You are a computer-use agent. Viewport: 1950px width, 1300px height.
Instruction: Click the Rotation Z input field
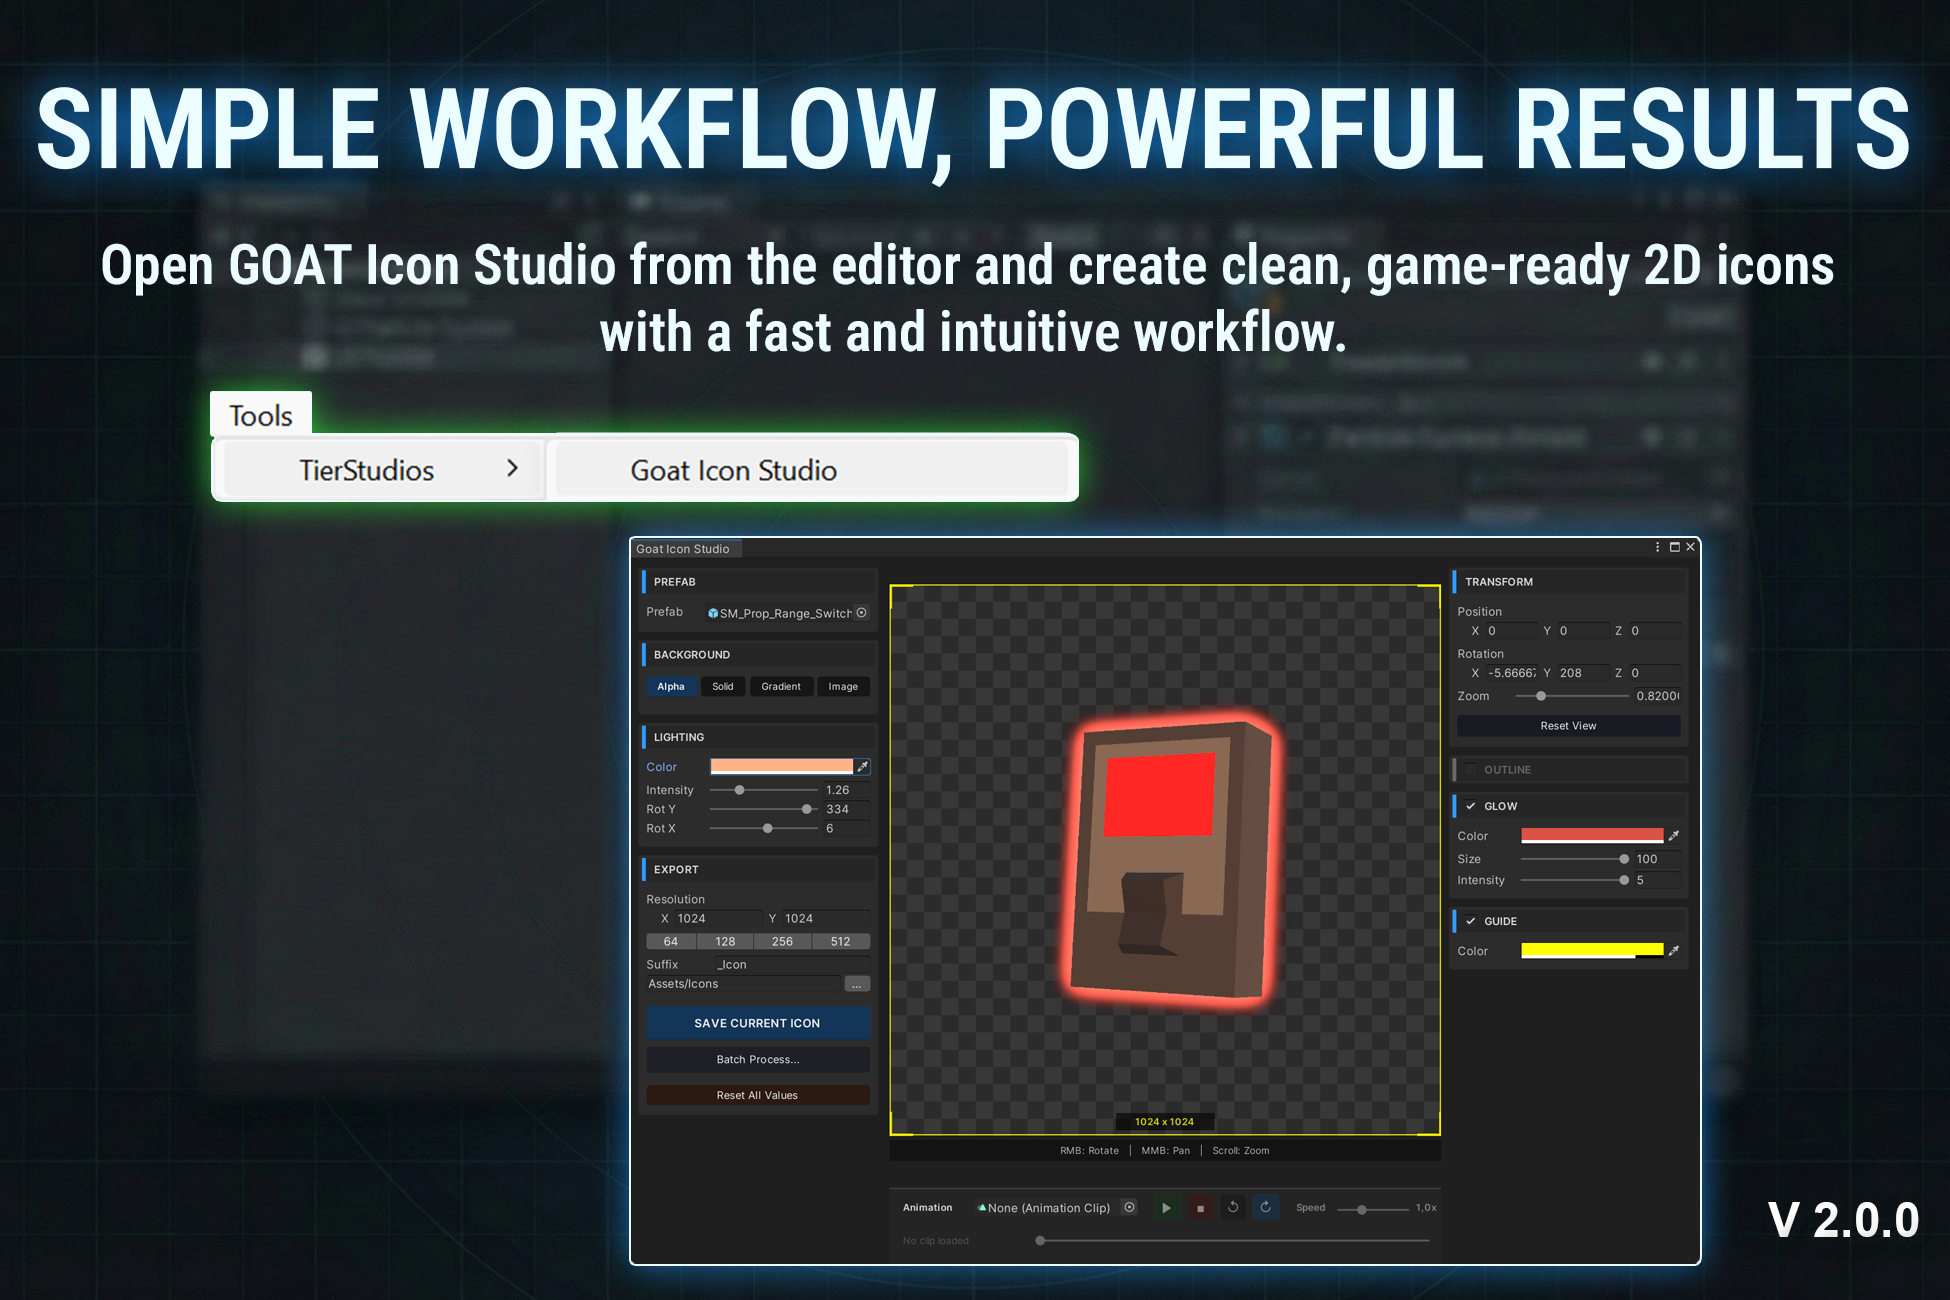[1655, 673]
